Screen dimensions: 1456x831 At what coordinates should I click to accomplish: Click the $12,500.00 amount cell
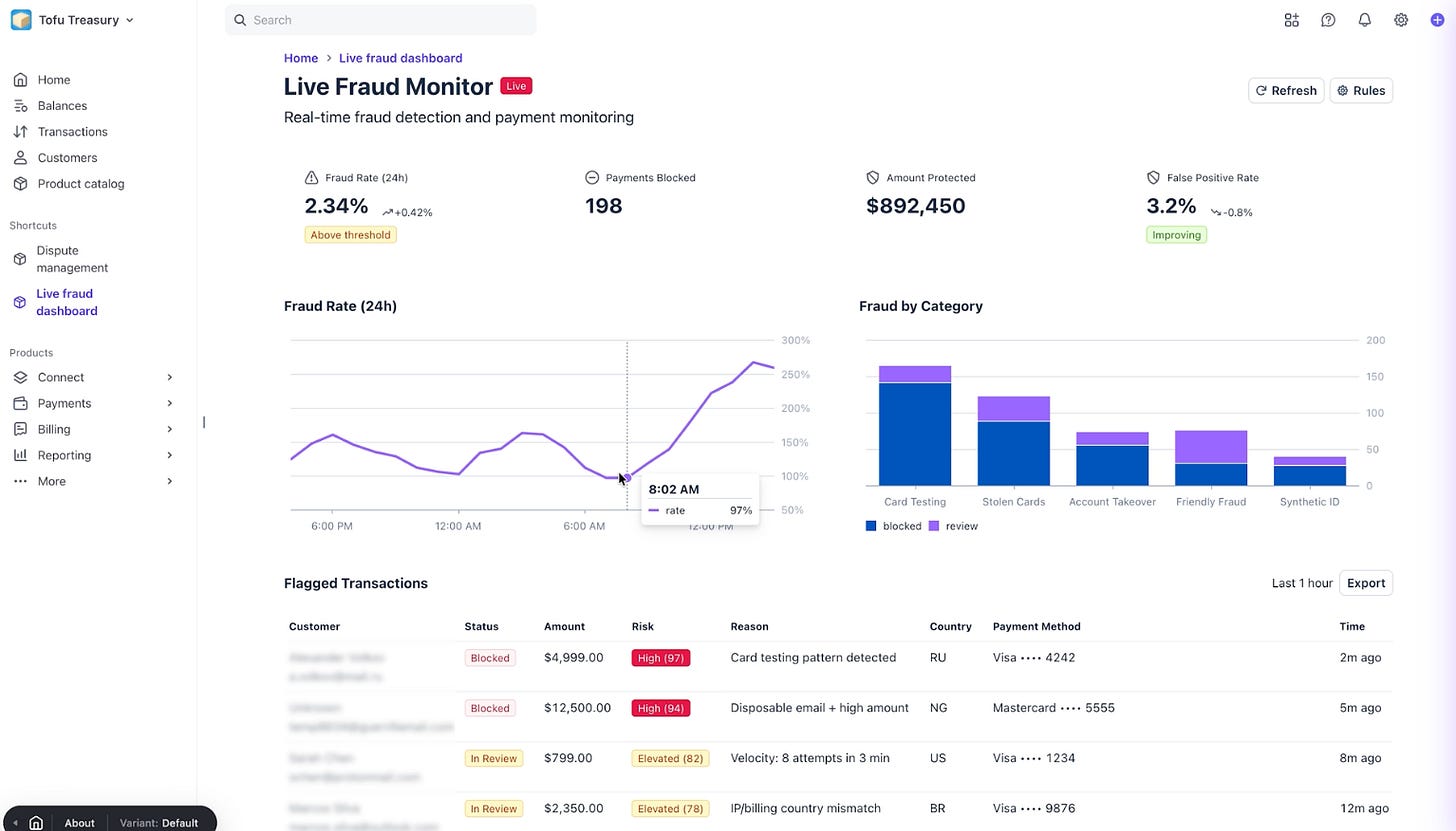click(x=577, y=708)
